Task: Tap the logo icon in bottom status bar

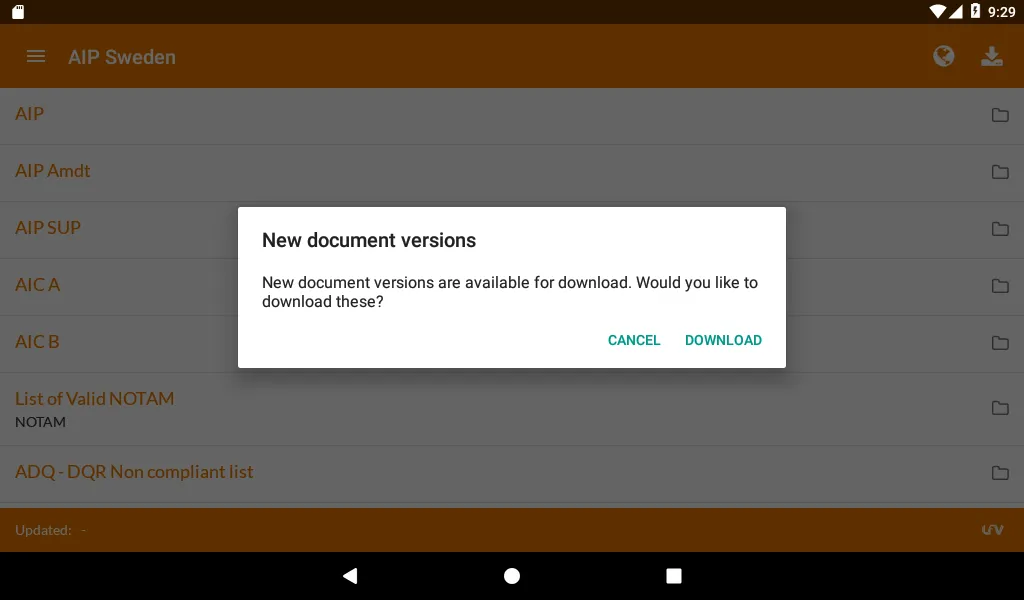Action: click(992, 530)
